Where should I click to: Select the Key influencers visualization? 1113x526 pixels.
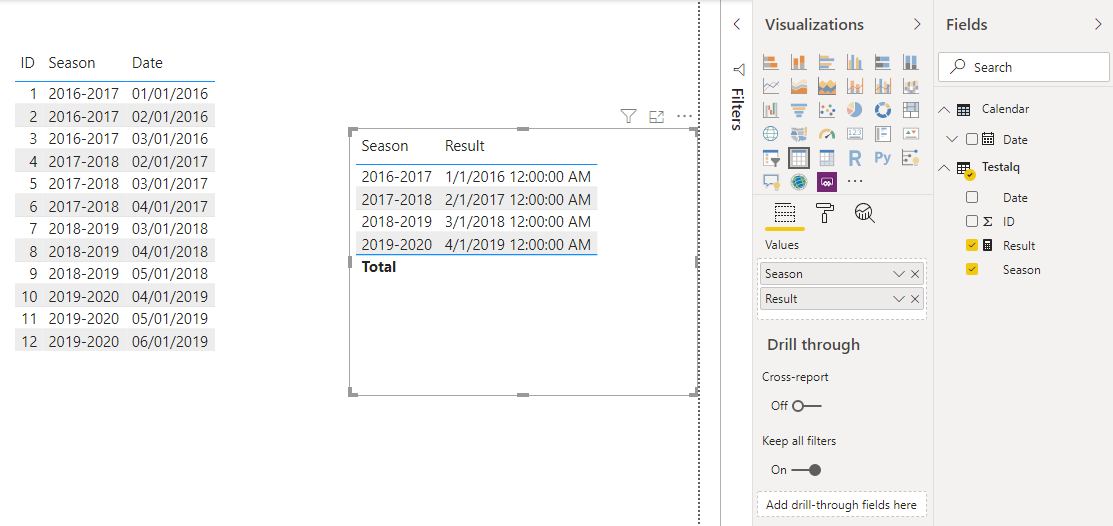911,158
